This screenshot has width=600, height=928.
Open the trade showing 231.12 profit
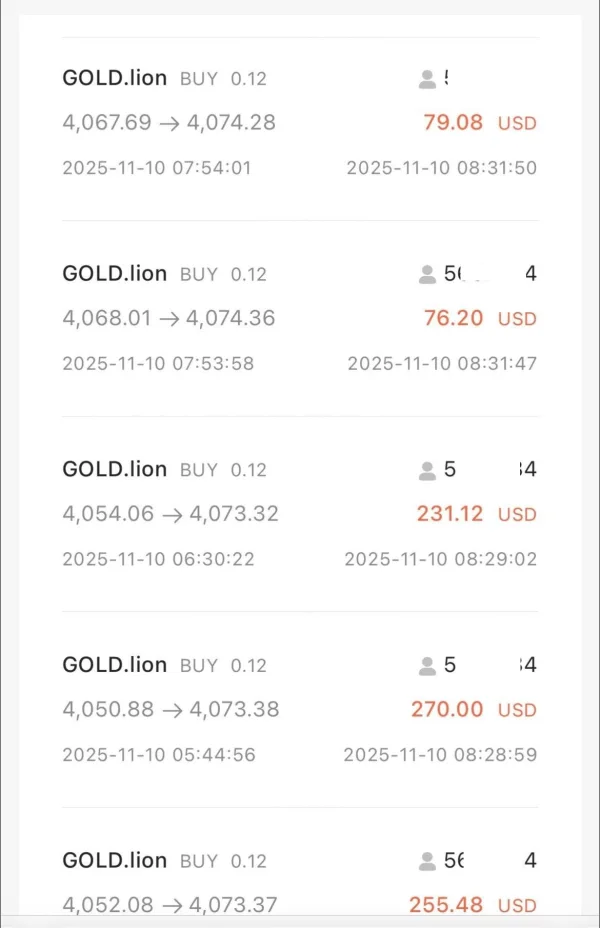pos(449,514)
